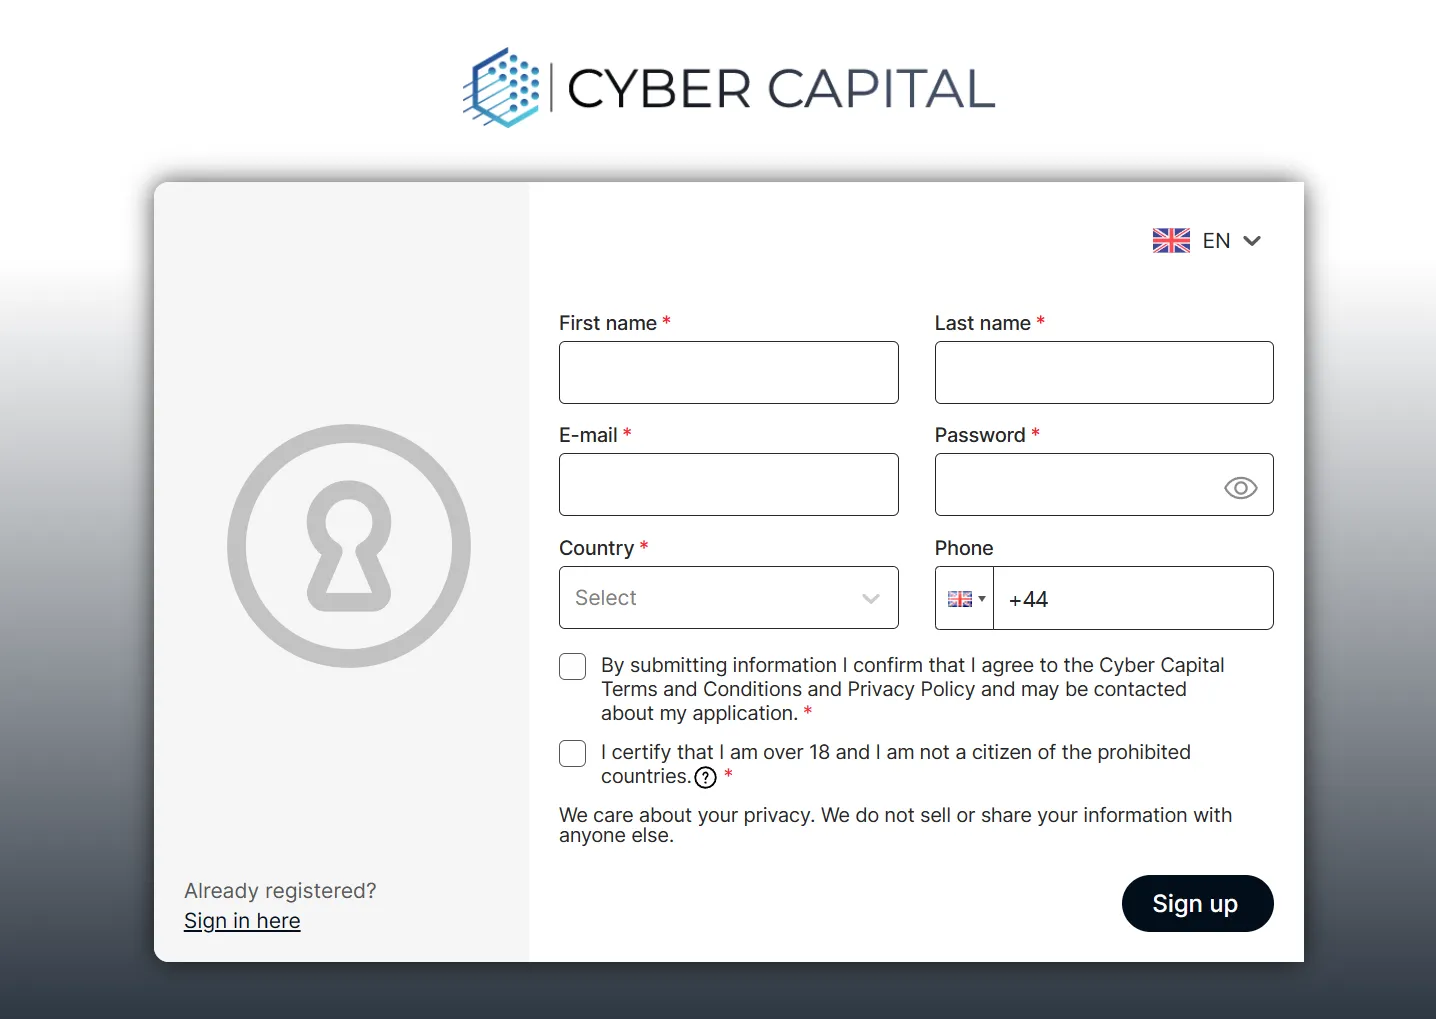Check the over 18 certification checkbox
The image size is (1436, 1019).
(x=573, y=754)
